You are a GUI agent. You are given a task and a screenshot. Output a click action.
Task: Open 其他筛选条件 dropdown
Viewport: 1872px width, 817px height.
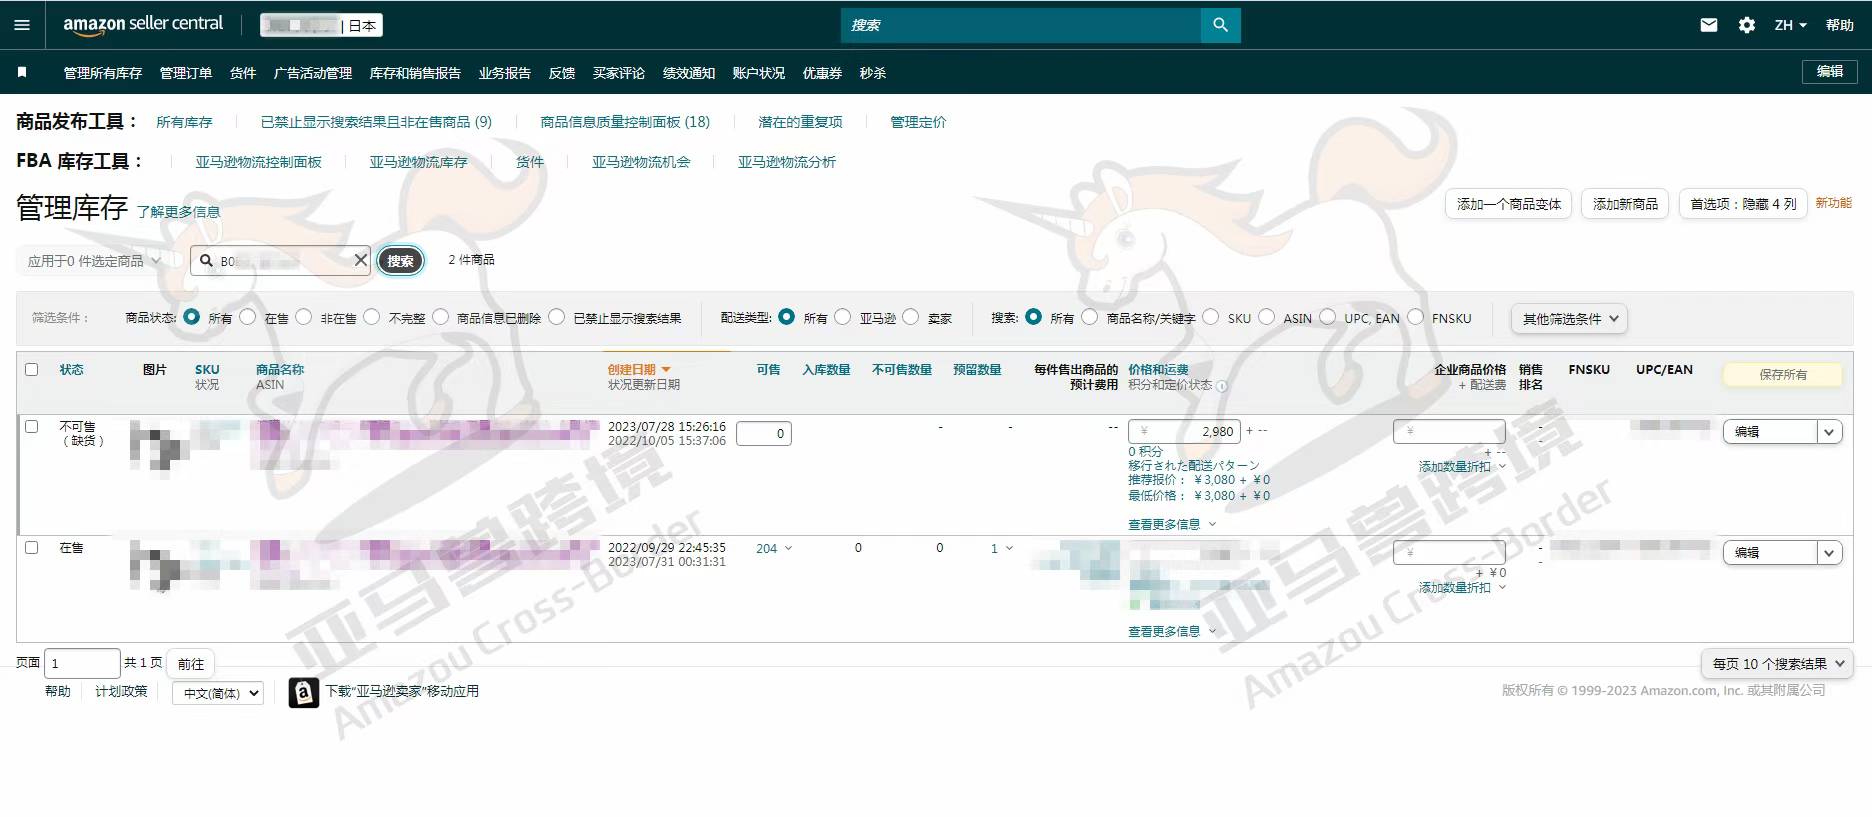[x=1570, y=319]
